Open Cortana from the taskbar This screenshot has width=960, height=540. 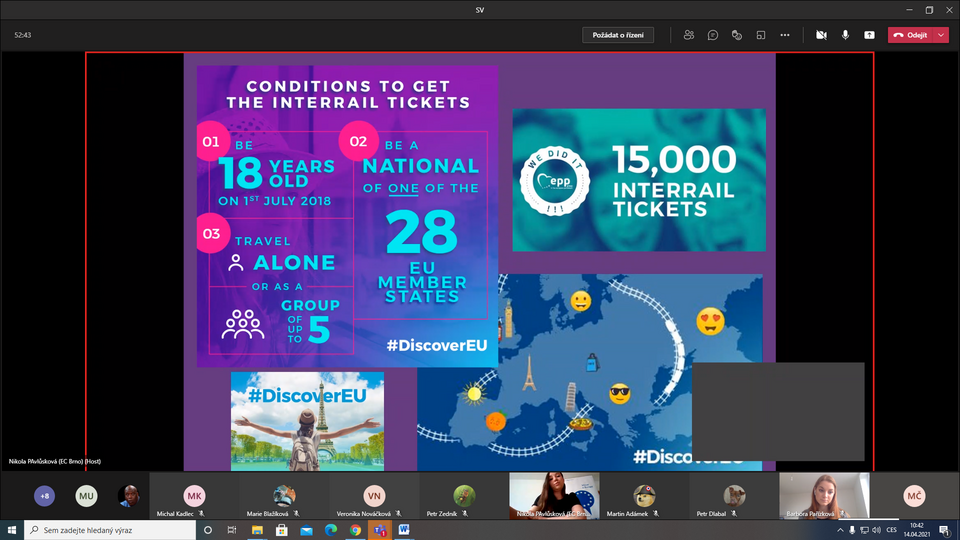[x=208, y=530]
